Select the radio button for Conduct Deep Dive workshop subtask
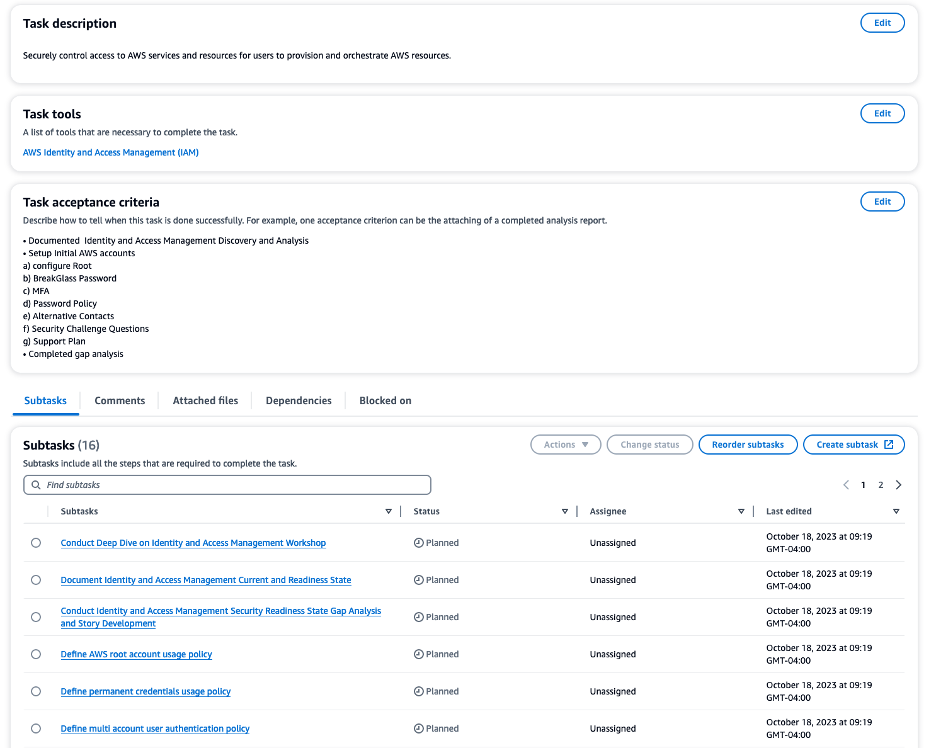The height and width of the screenshot is (748, 936). 35,542
